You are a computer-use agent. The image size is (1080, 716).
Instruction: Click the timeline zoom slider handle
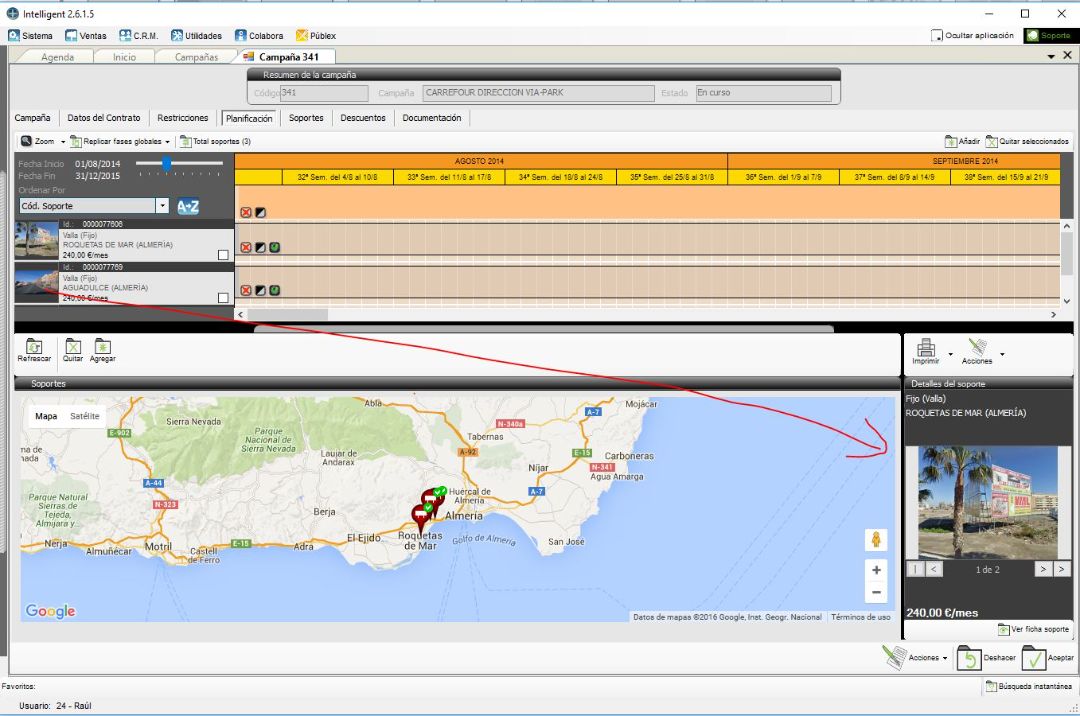coord(166,162)
